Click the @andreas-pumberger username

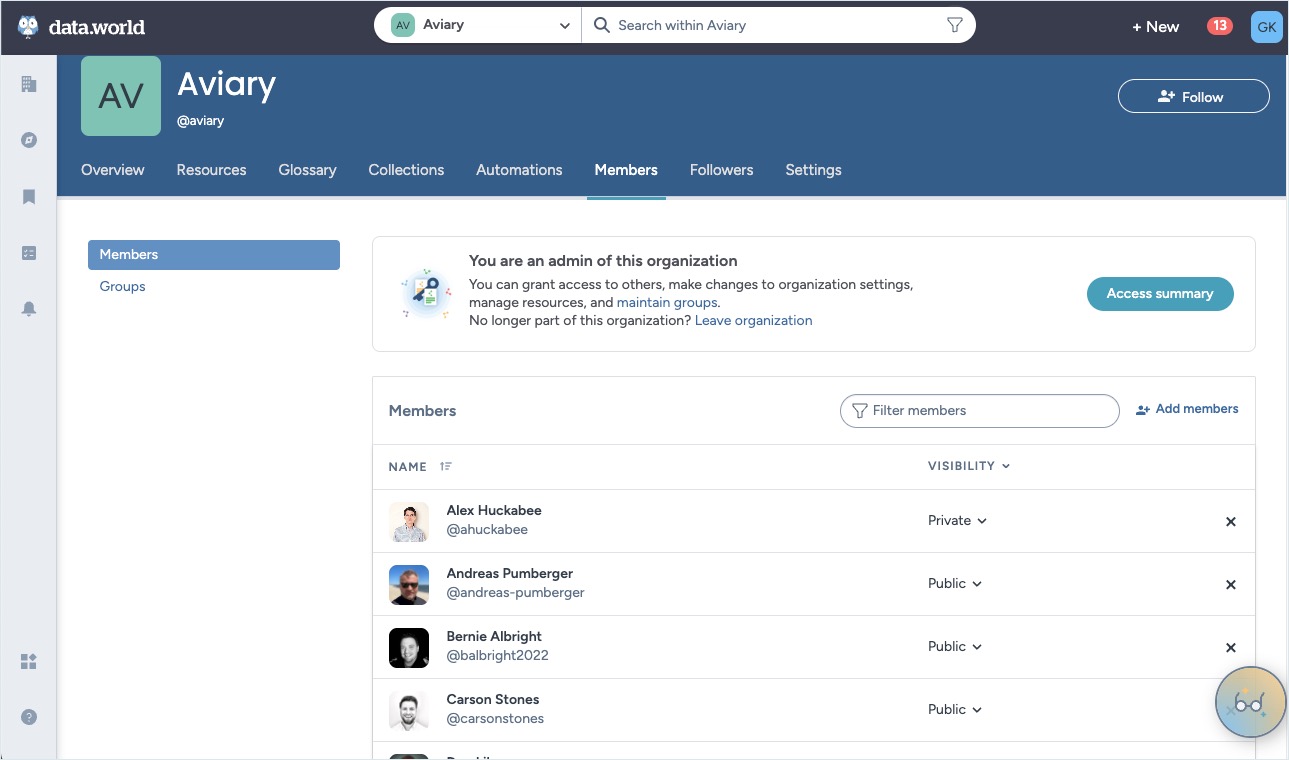pyautogui.click(x=515, y=592)
